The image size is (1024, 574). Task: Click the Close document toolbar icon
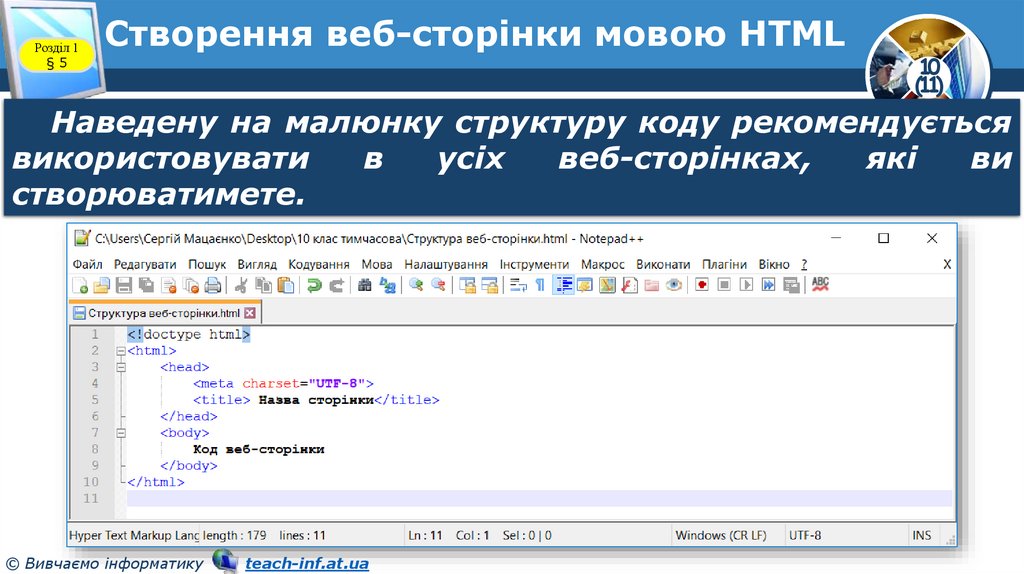click(x=168, y=285)
